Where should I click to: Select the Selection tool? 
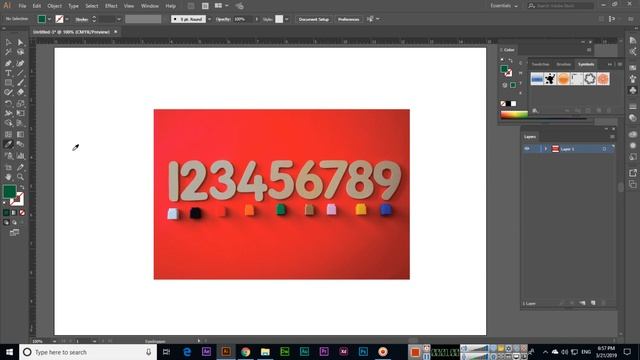8,42
